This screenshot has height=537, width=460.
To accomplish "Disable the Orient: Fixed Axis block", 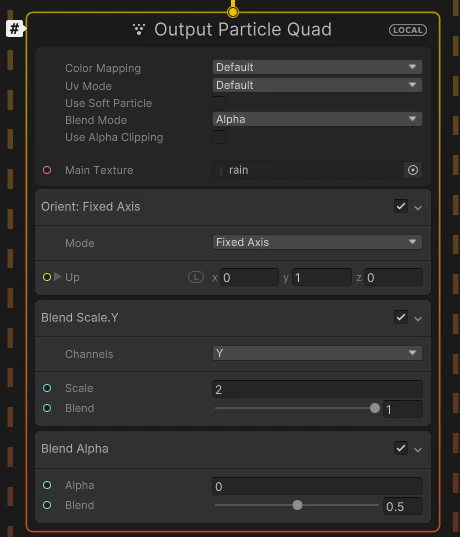I will (x=401, y=207).
